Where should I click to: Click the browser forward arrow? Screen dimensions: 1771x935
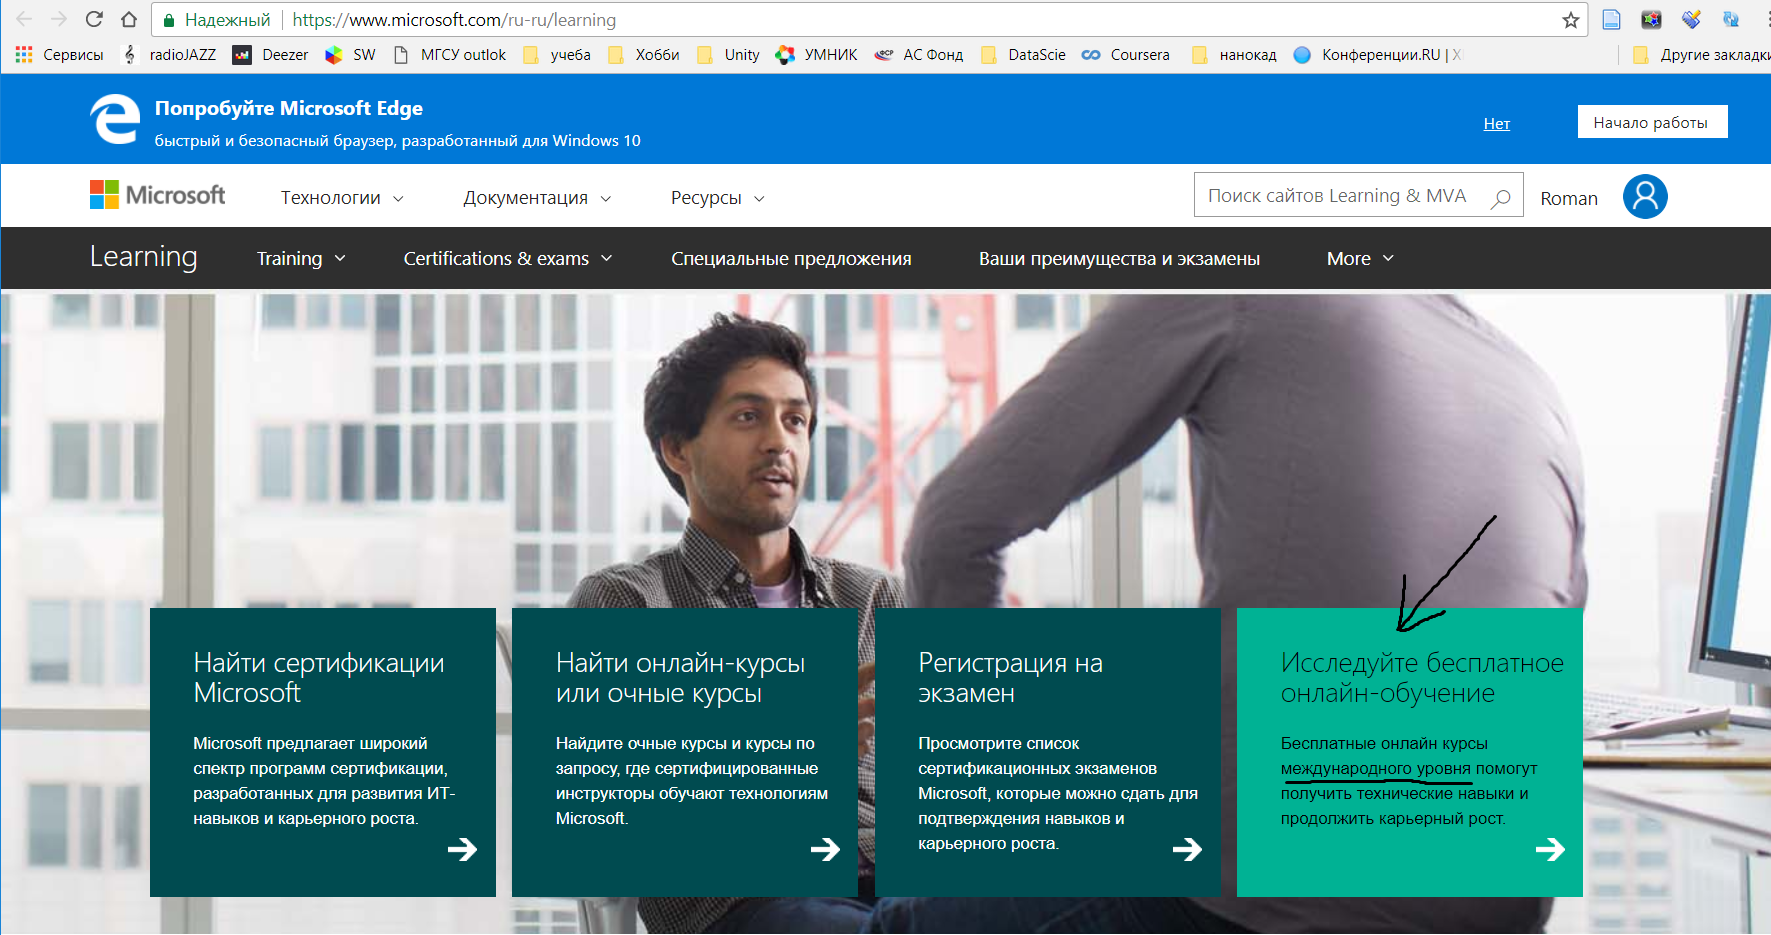point(59,19)
